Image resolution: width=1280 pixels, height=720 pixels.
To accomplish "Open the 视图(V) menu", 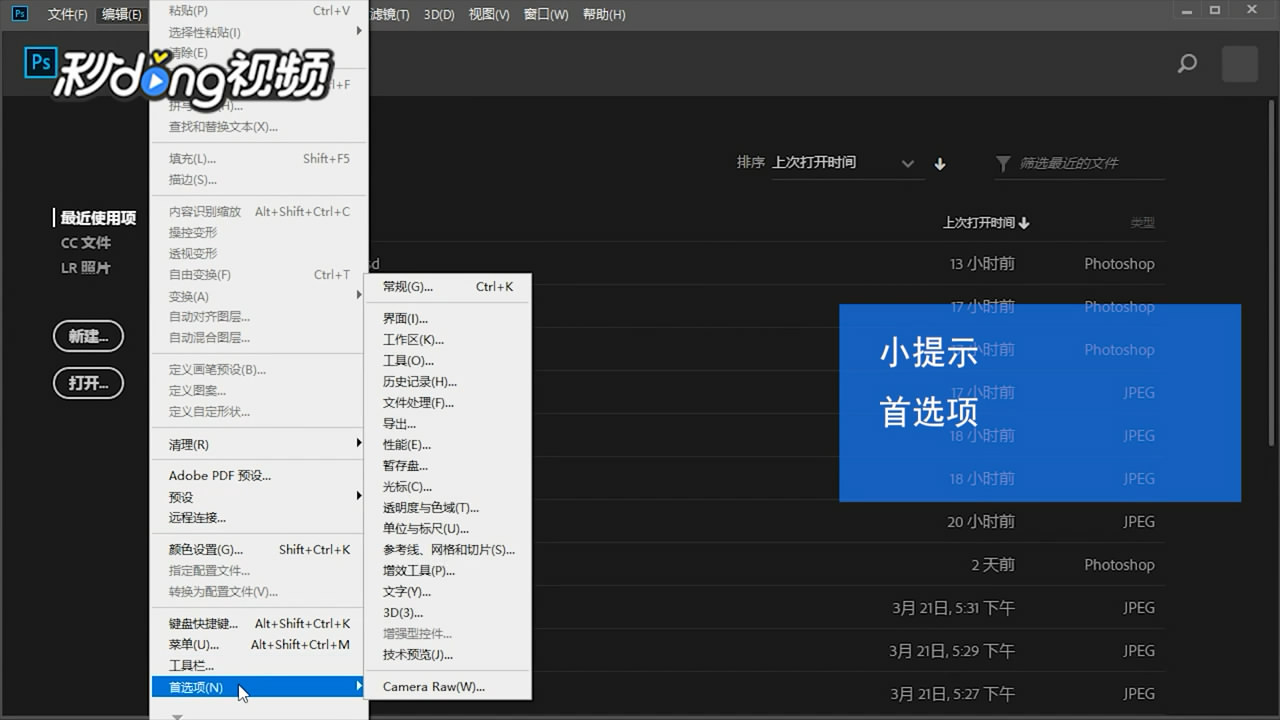I will click(489, 14).
